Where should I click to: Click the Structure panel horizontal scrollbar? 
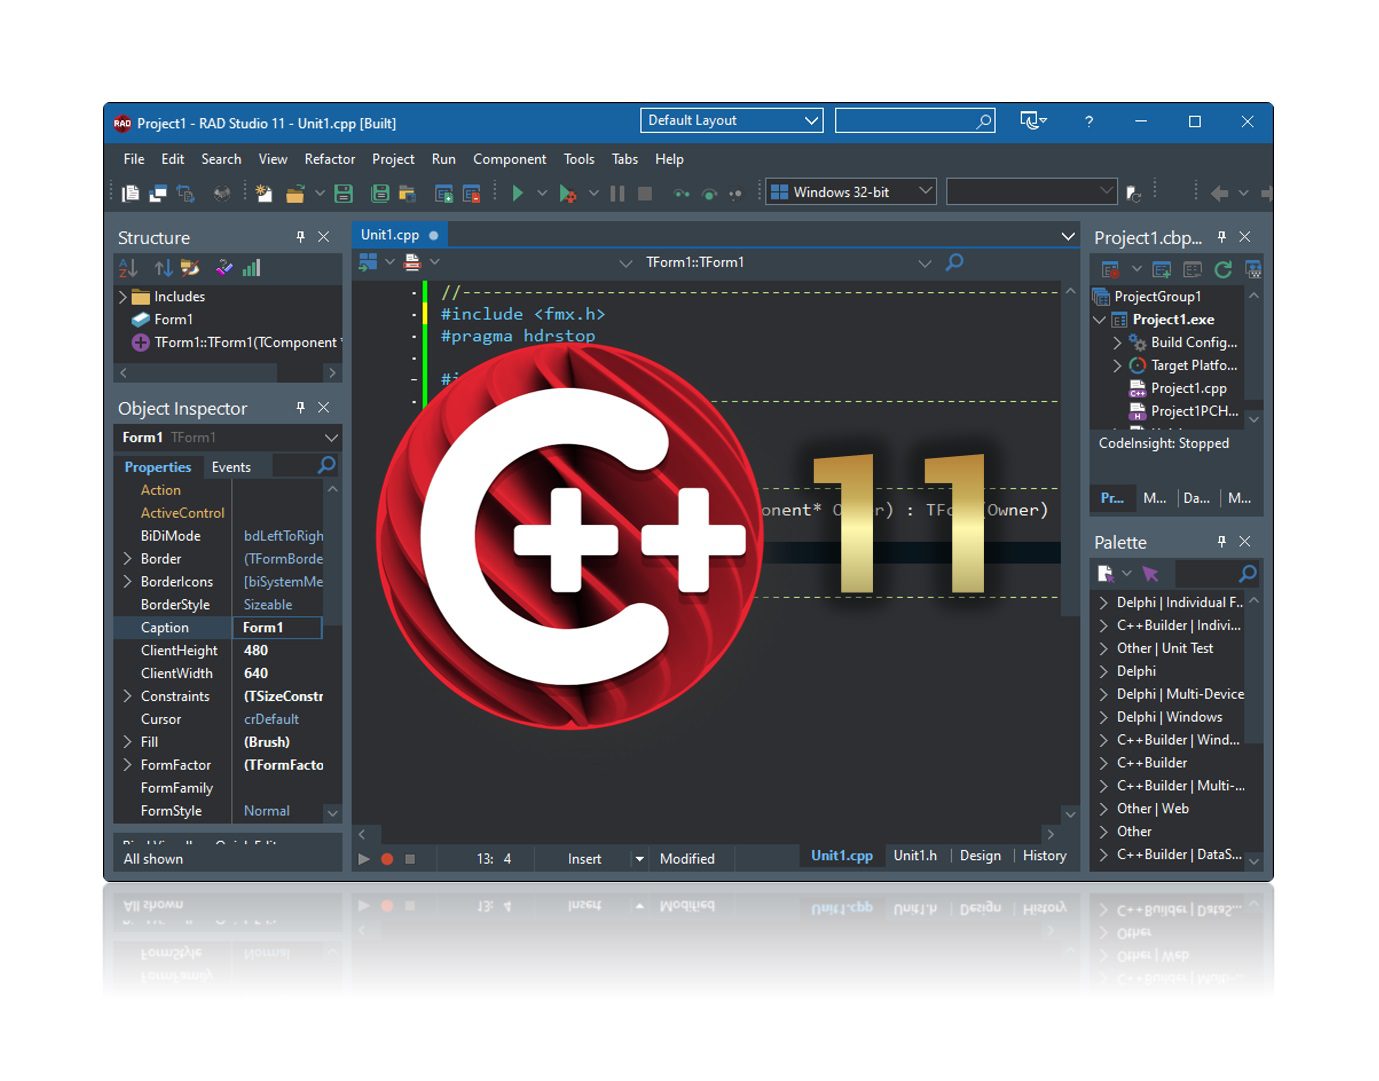click(x=228, y=373)
